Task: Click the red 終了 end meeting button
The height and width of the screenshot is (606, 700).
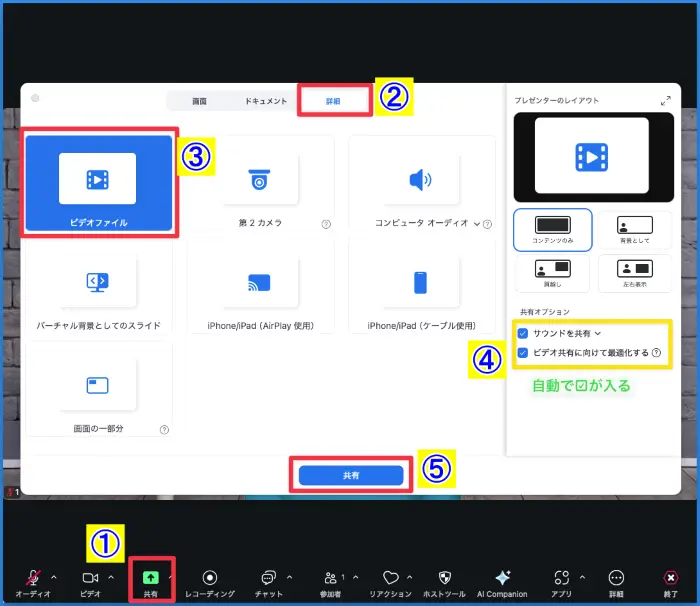Action: pyautogui.click(x=670, y=578)
